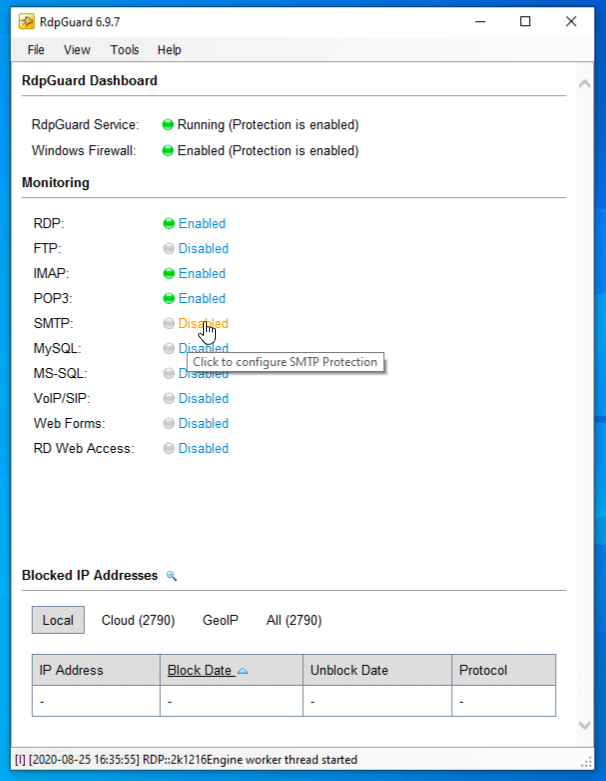Open the Help menu
The width and height of the screenshot is (606, 781).
click(169, 50)
